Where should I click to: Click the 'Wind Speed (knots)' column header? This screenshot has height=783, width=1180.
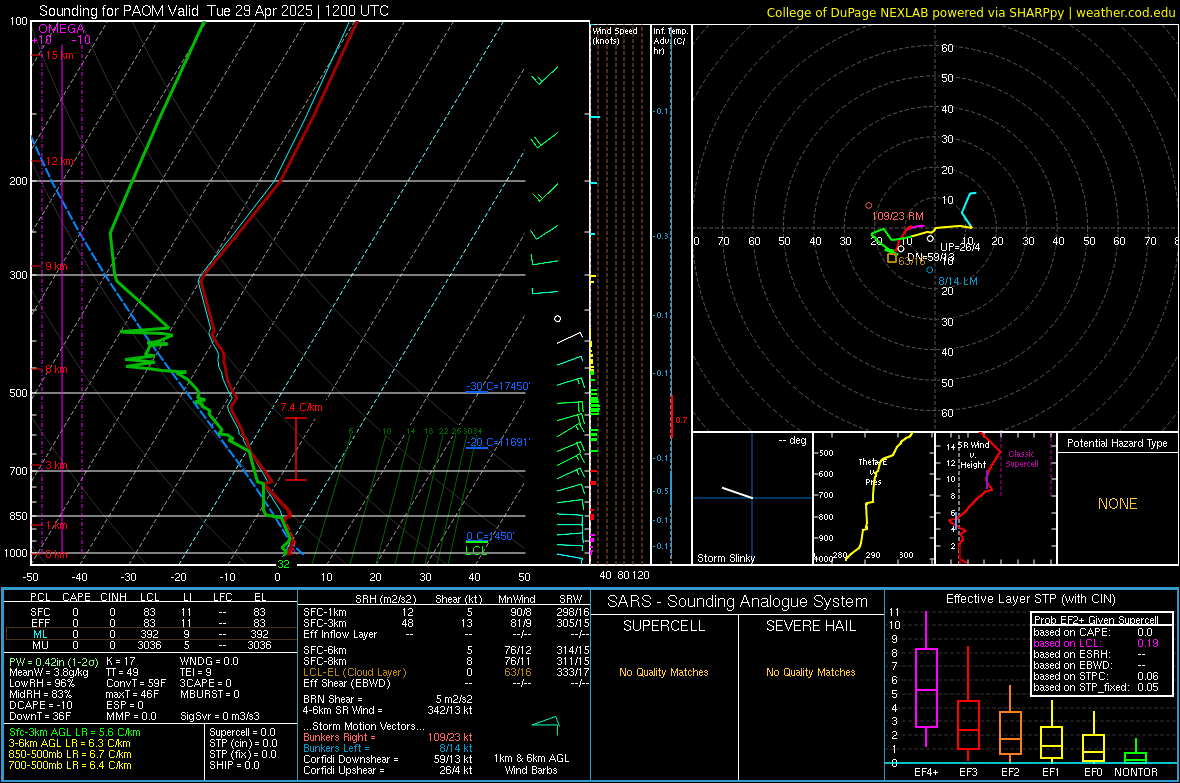(x=615, y=35)
